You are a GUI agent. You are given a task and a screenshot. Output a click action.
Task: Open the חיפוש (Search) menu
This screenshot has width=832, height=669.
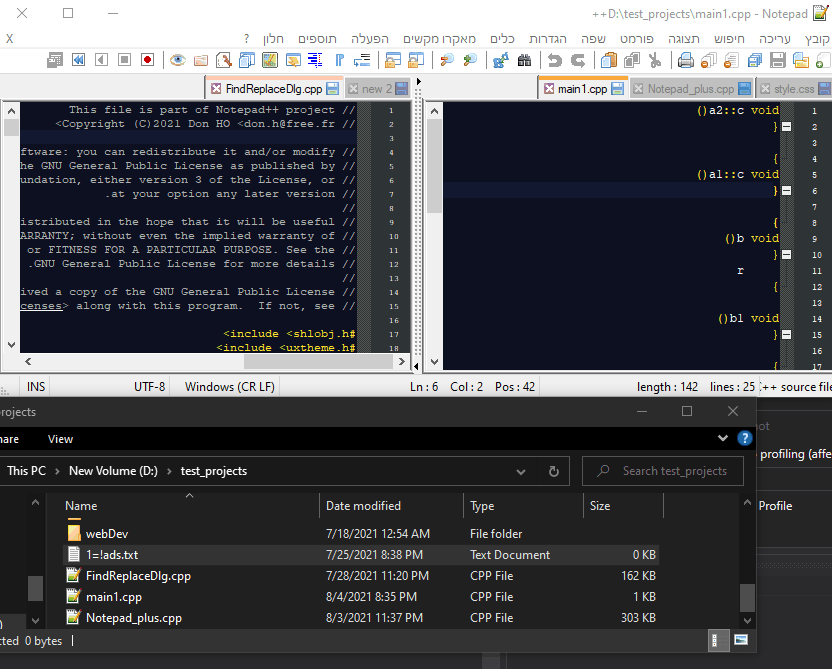(x=729, y=39)
